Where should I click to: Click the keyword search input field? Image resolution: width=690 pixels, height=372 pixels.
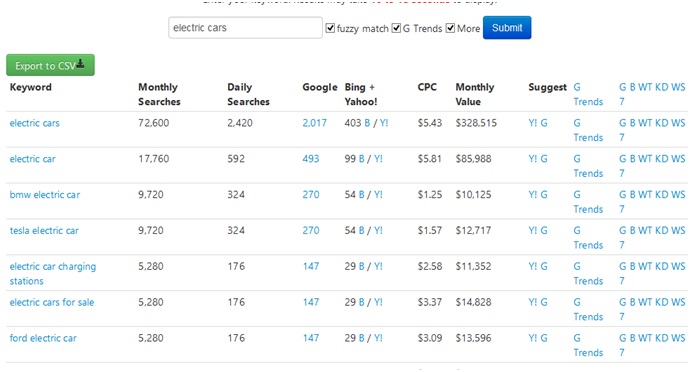[x=245, y=28]
